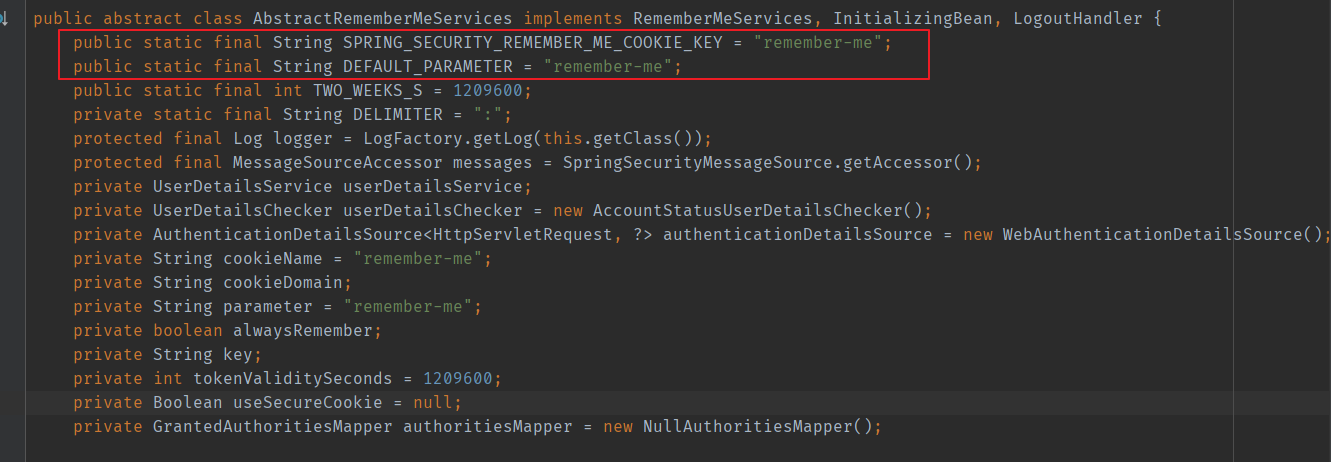The image size is (1331, 462).
Task: Place cursor on SPRING_SECURITY_REMEMBER_ME_COOKIE_KEY constant
Action: 532,42
